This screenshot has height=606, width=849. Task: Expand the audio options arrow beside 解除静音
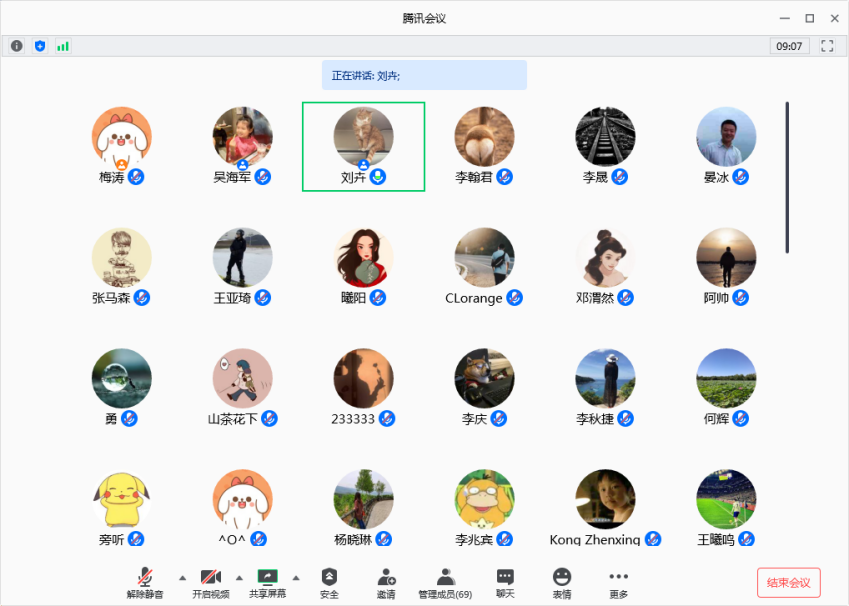tap(182, 577)
